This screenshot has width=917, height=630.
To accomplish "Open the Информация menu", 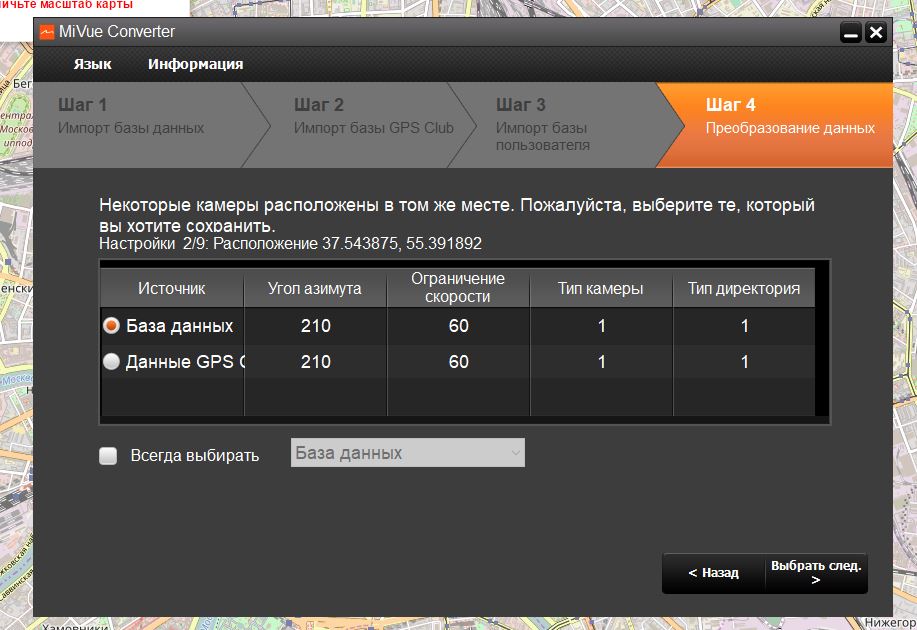I will click(x=195, y=64).
